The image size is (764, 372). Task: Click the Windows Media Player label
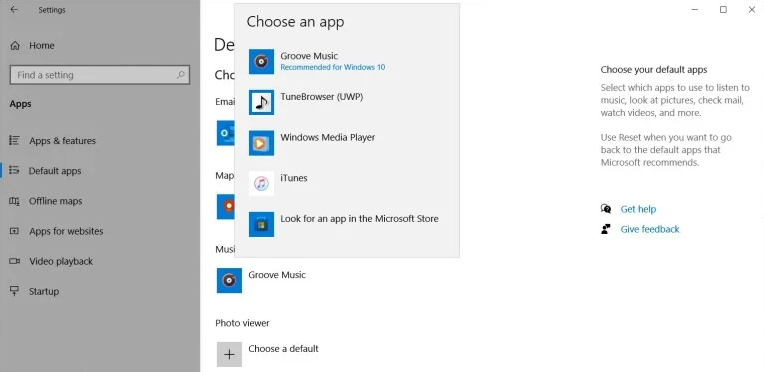(327, 137)
